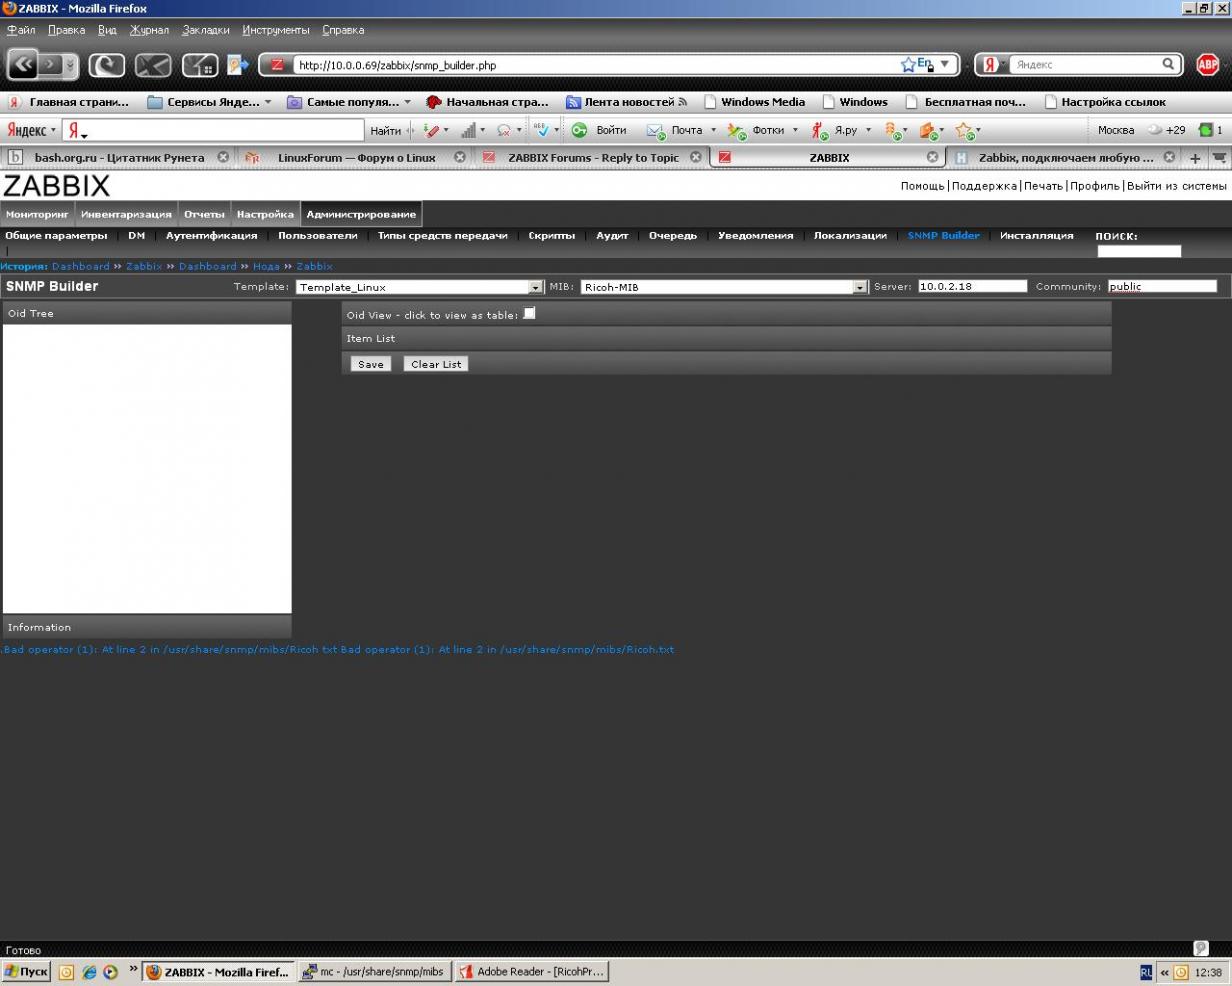Image resolution: width=1232 pixels, height=986 pixels.
Task: Switch to Adobe Reader in the taskbar
Action: pos(531,972)
